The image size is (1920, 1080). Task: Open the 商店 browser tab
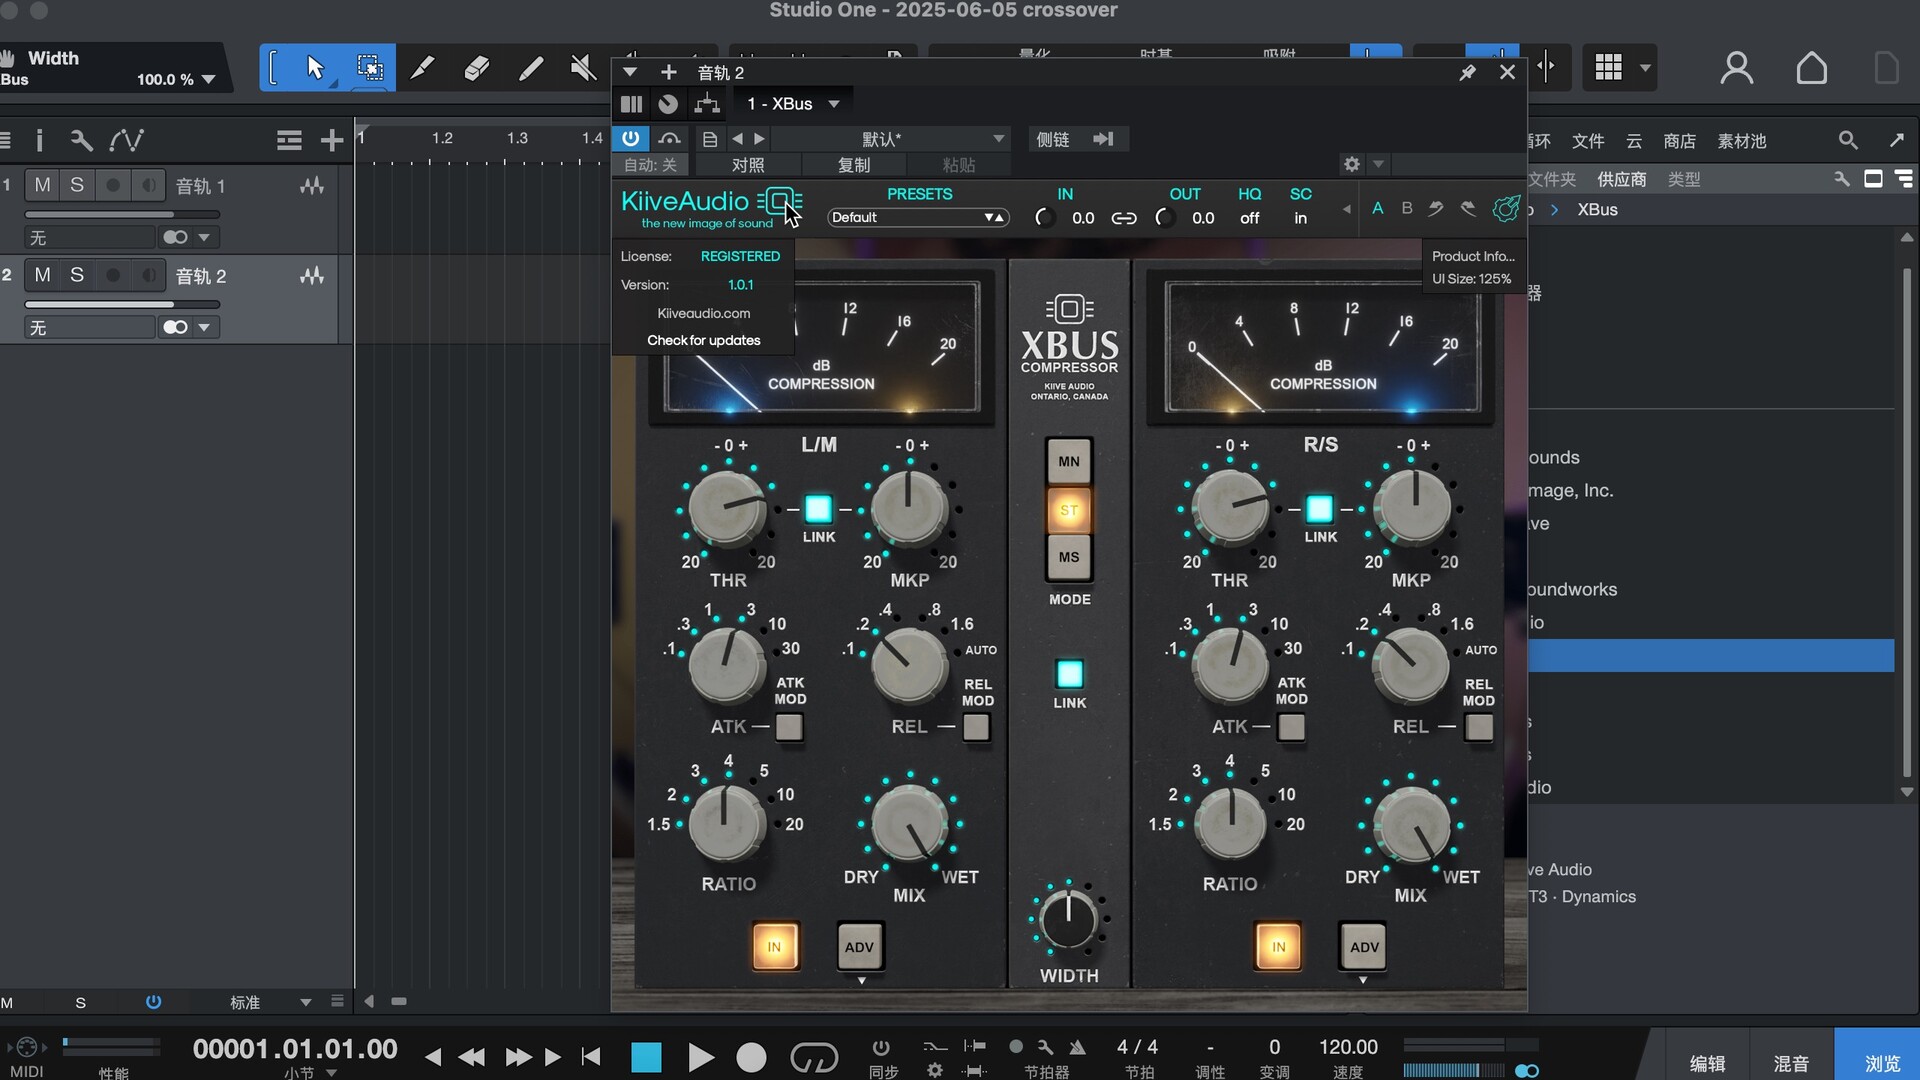(x=1679, y=141)
